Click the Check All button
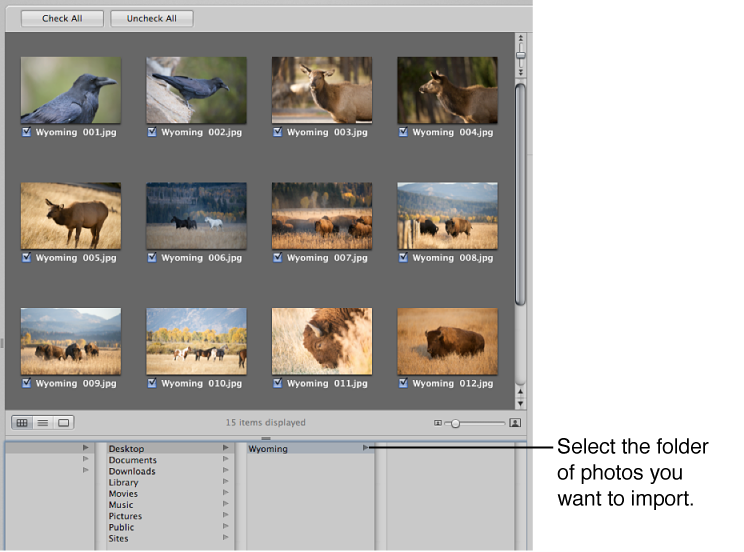Viewport: 744px width, 552px height. (x=62, y=19)
